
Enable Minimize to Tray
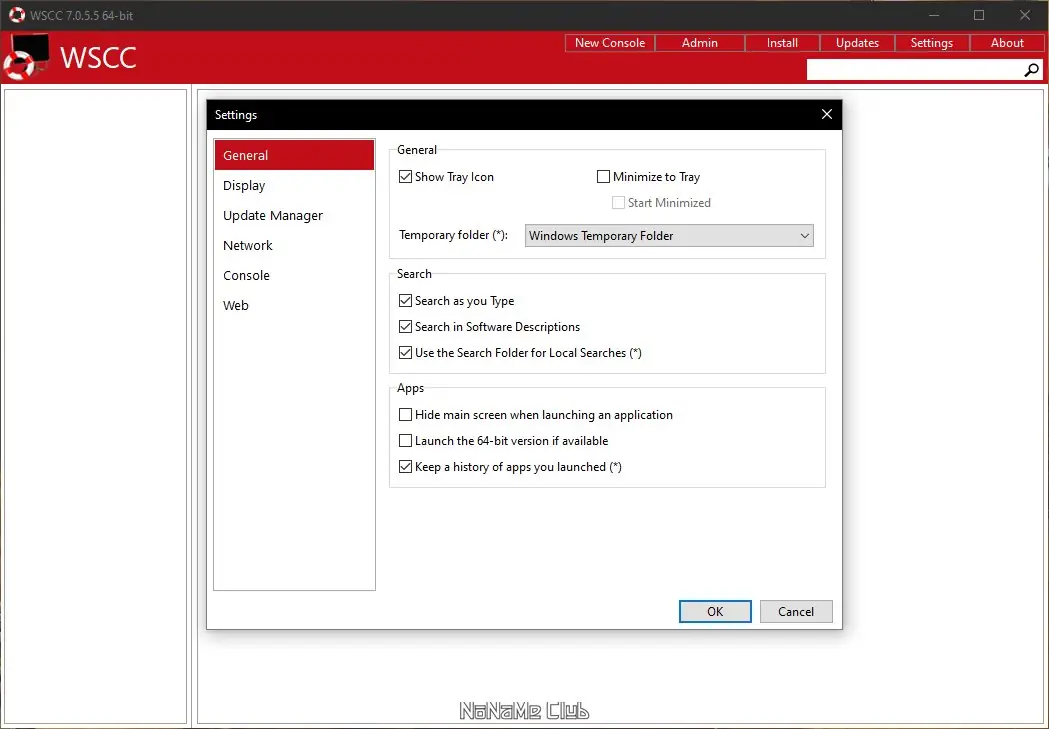604,176
